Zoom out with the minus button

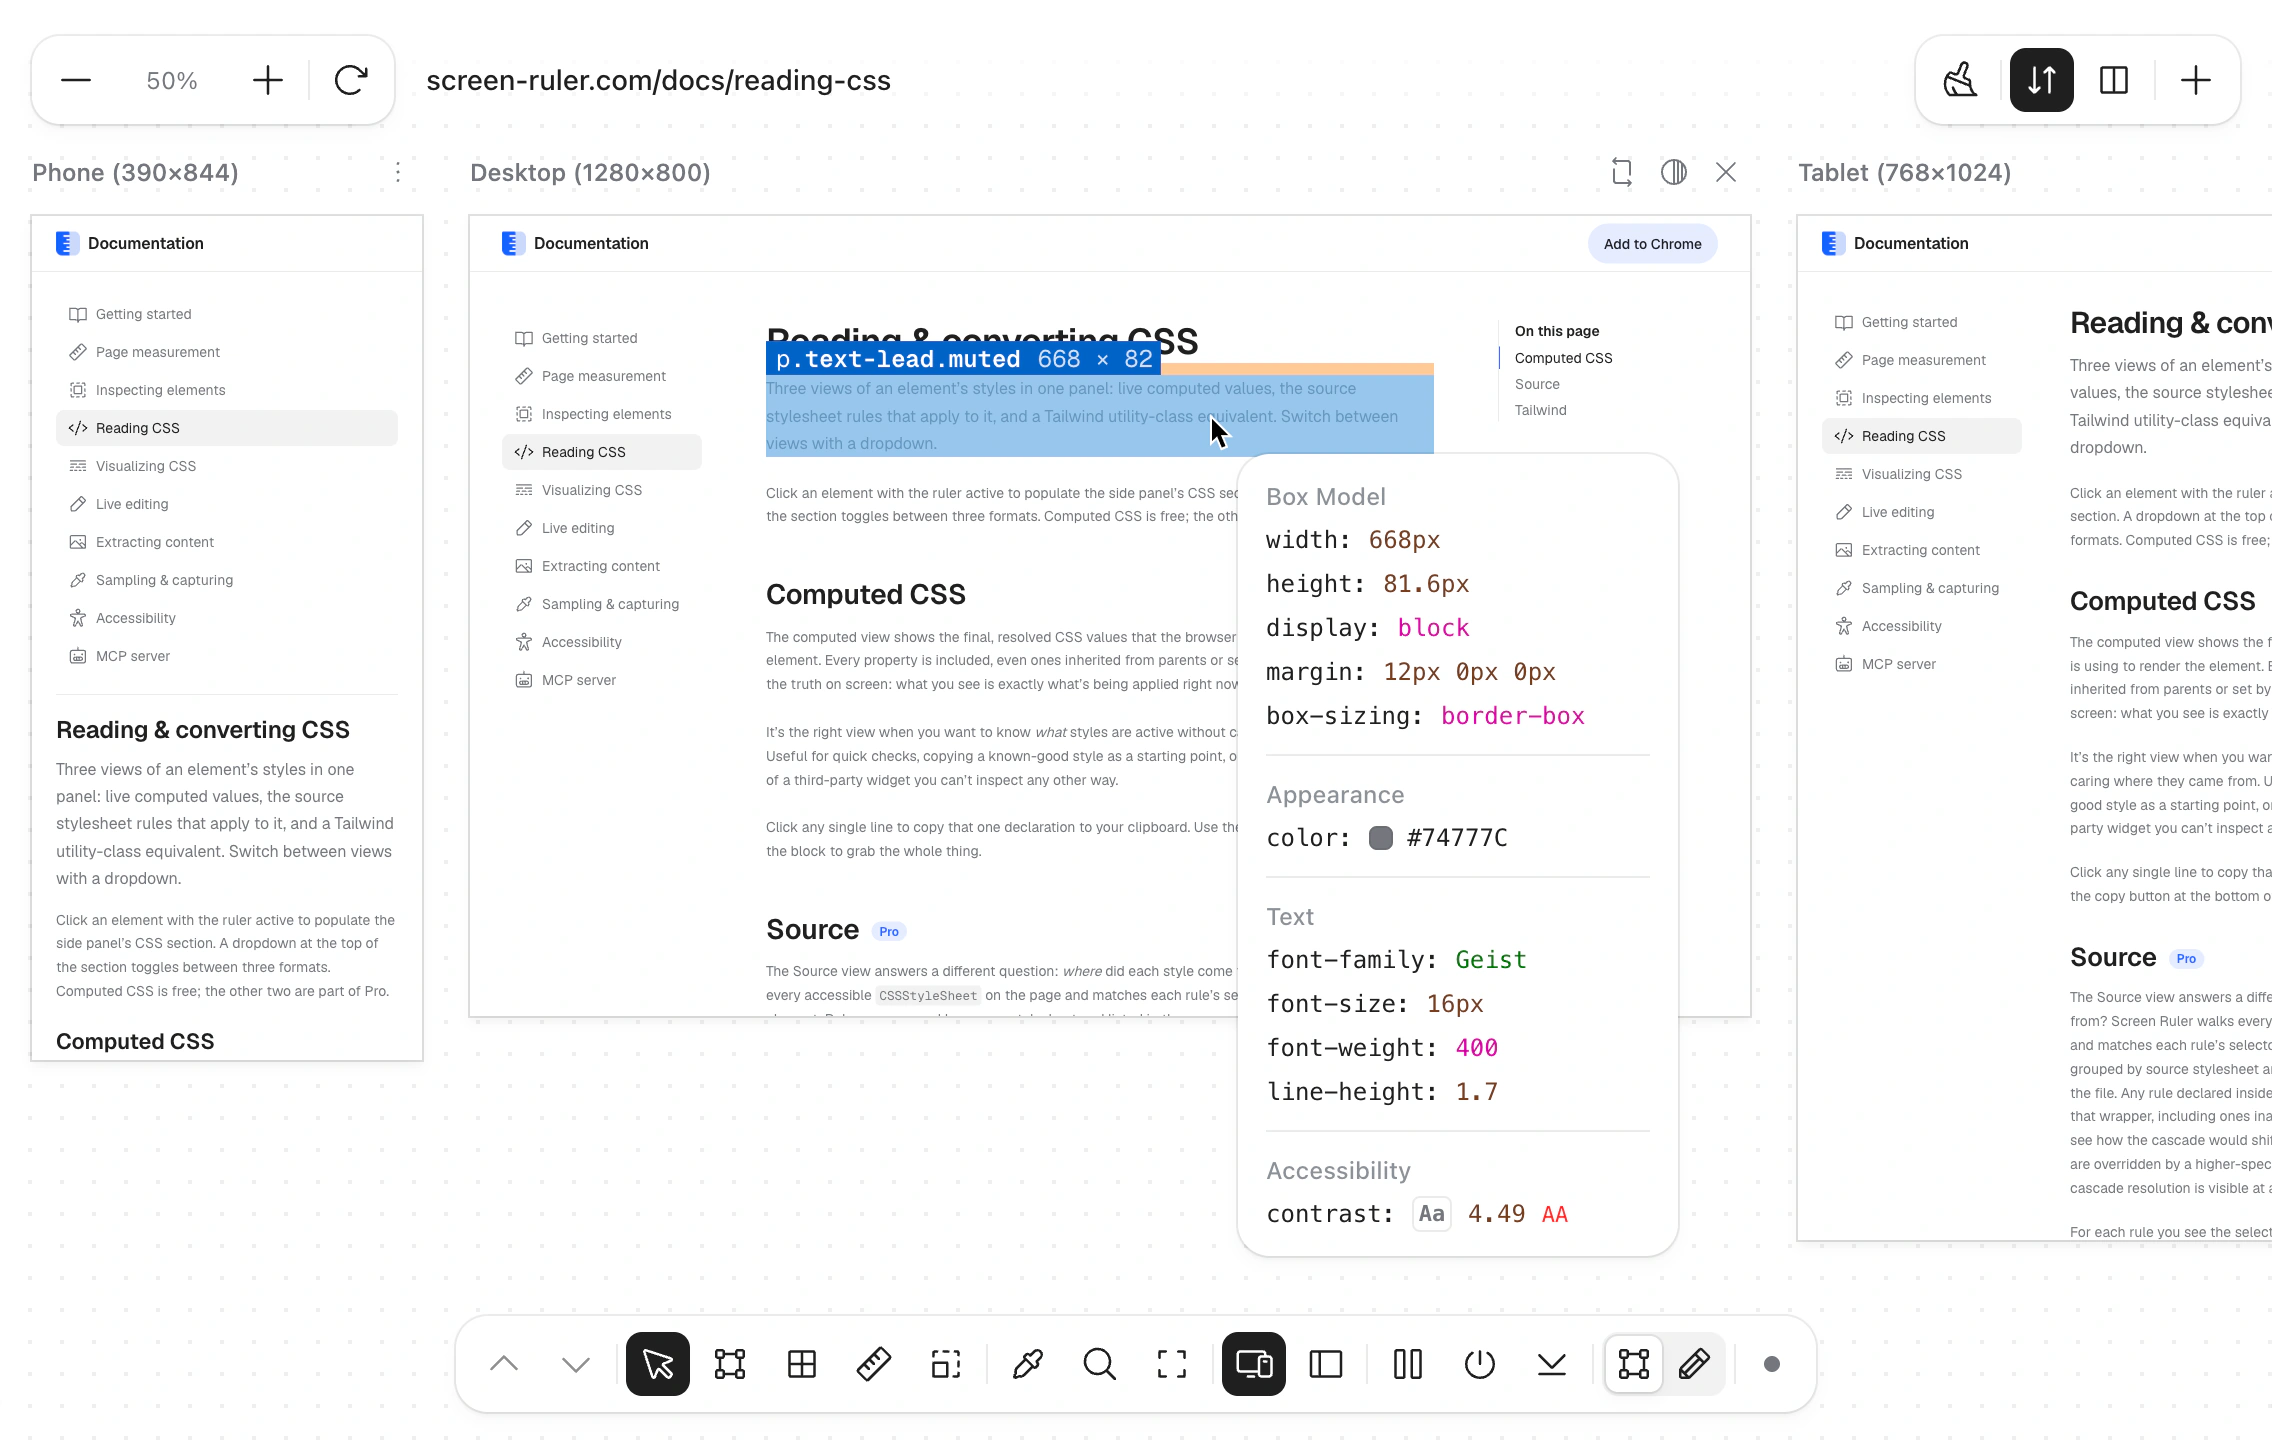coord(76,80)
